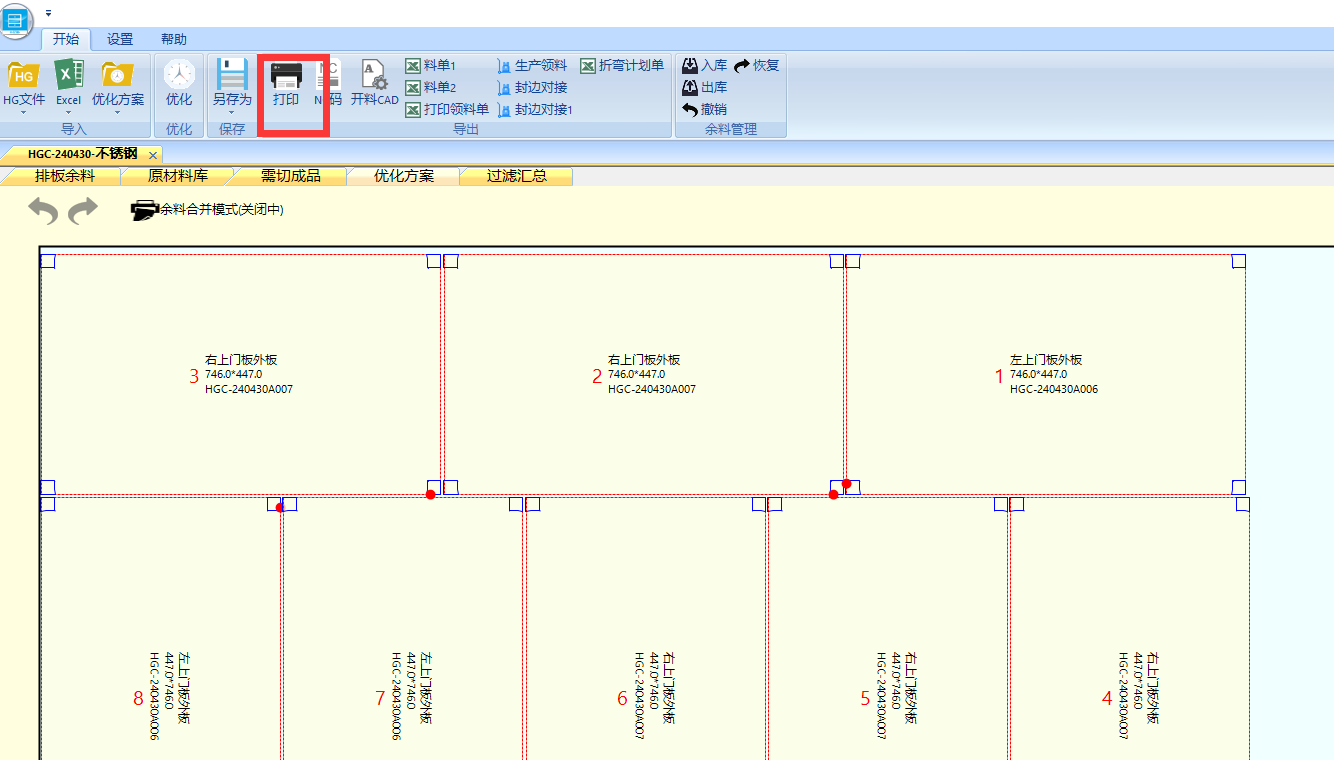Switch to the 过滤汇总 tab

pyautogui.click(x=517, y=176)
